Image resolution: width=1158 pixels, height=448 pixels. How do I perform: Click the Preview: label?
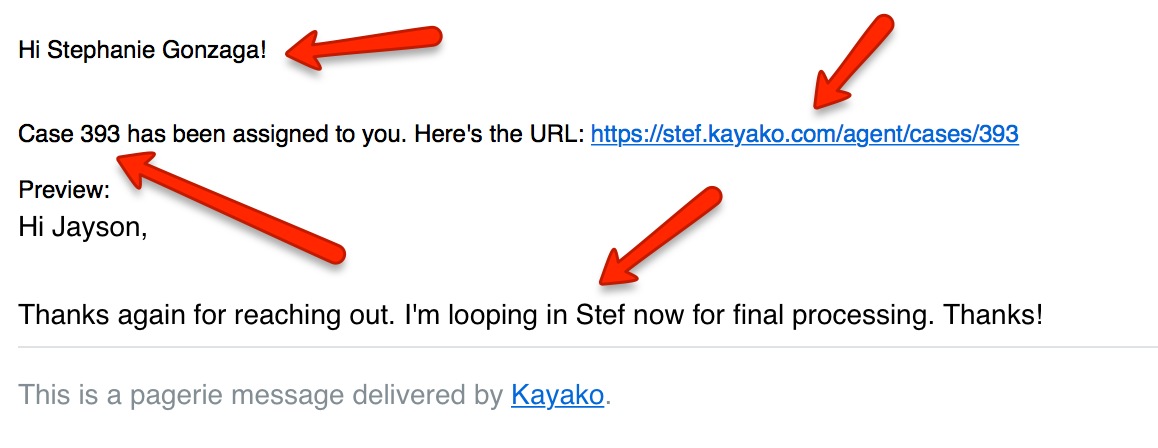click(64, 190)
